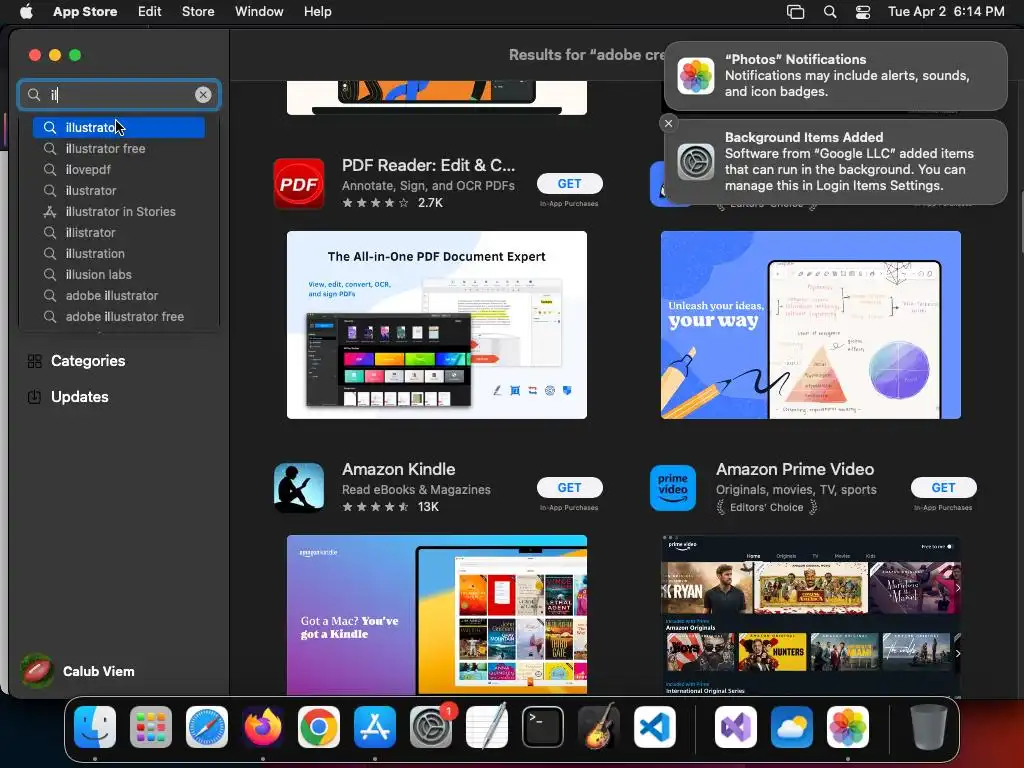Open the cloud weather app in Dock
Viewport: 1024px width, 768px height.
792,727
